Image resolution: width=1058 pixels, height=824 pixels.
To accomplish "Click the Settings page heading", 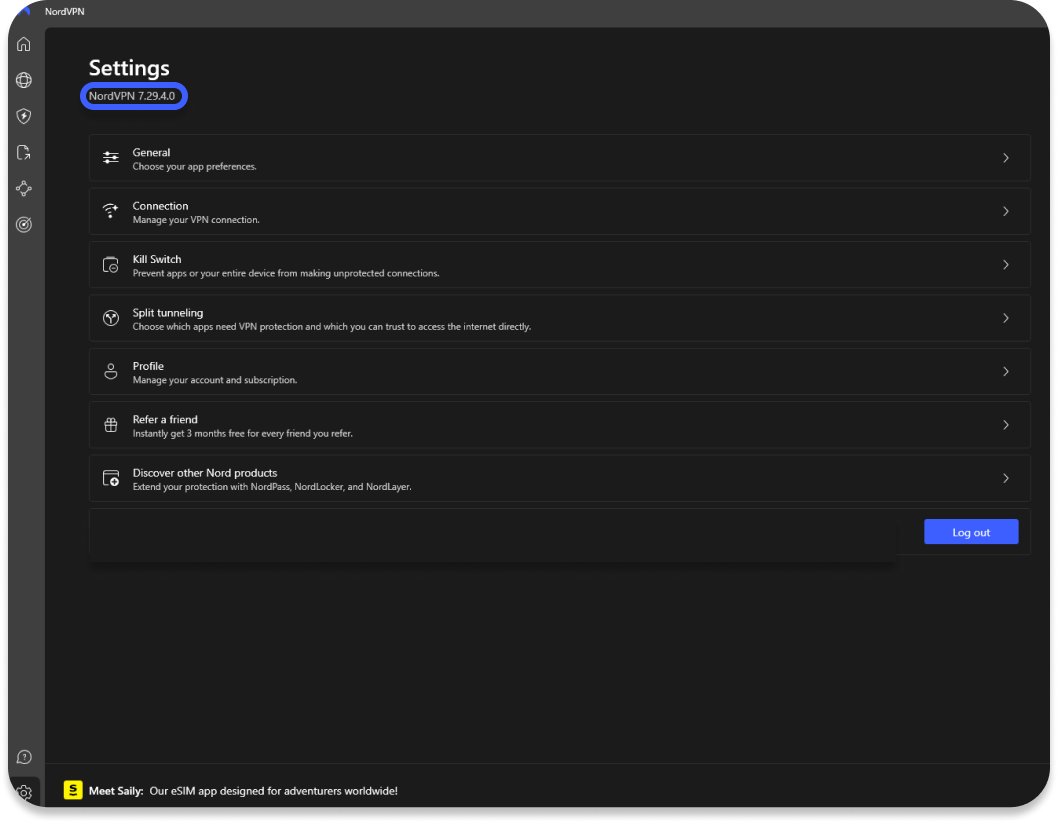I will (x=129, y=68).
